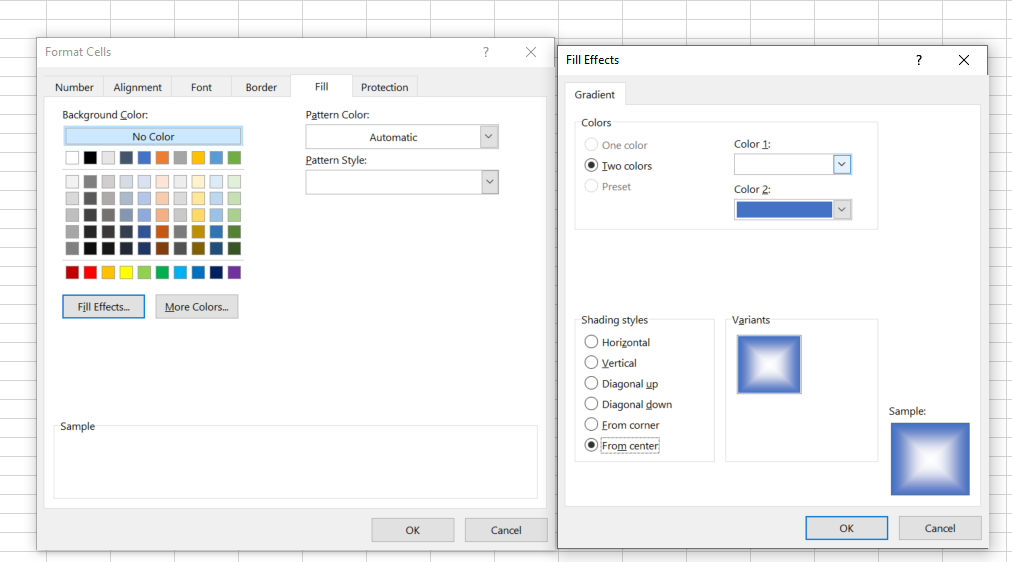The image size is (1012, 562).
Task: Select From corner shading style
Action: 592,425
